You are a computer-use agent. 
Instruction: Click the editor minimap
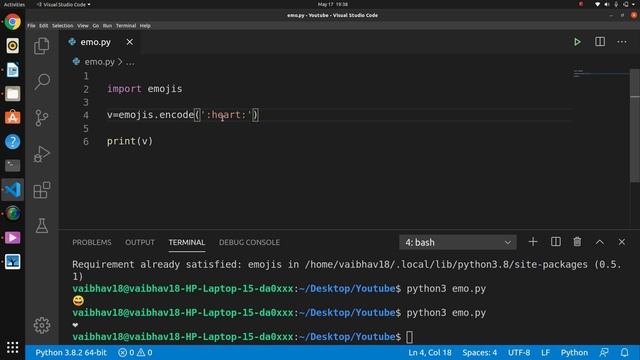pyautogui.click(x=600, y=74)
